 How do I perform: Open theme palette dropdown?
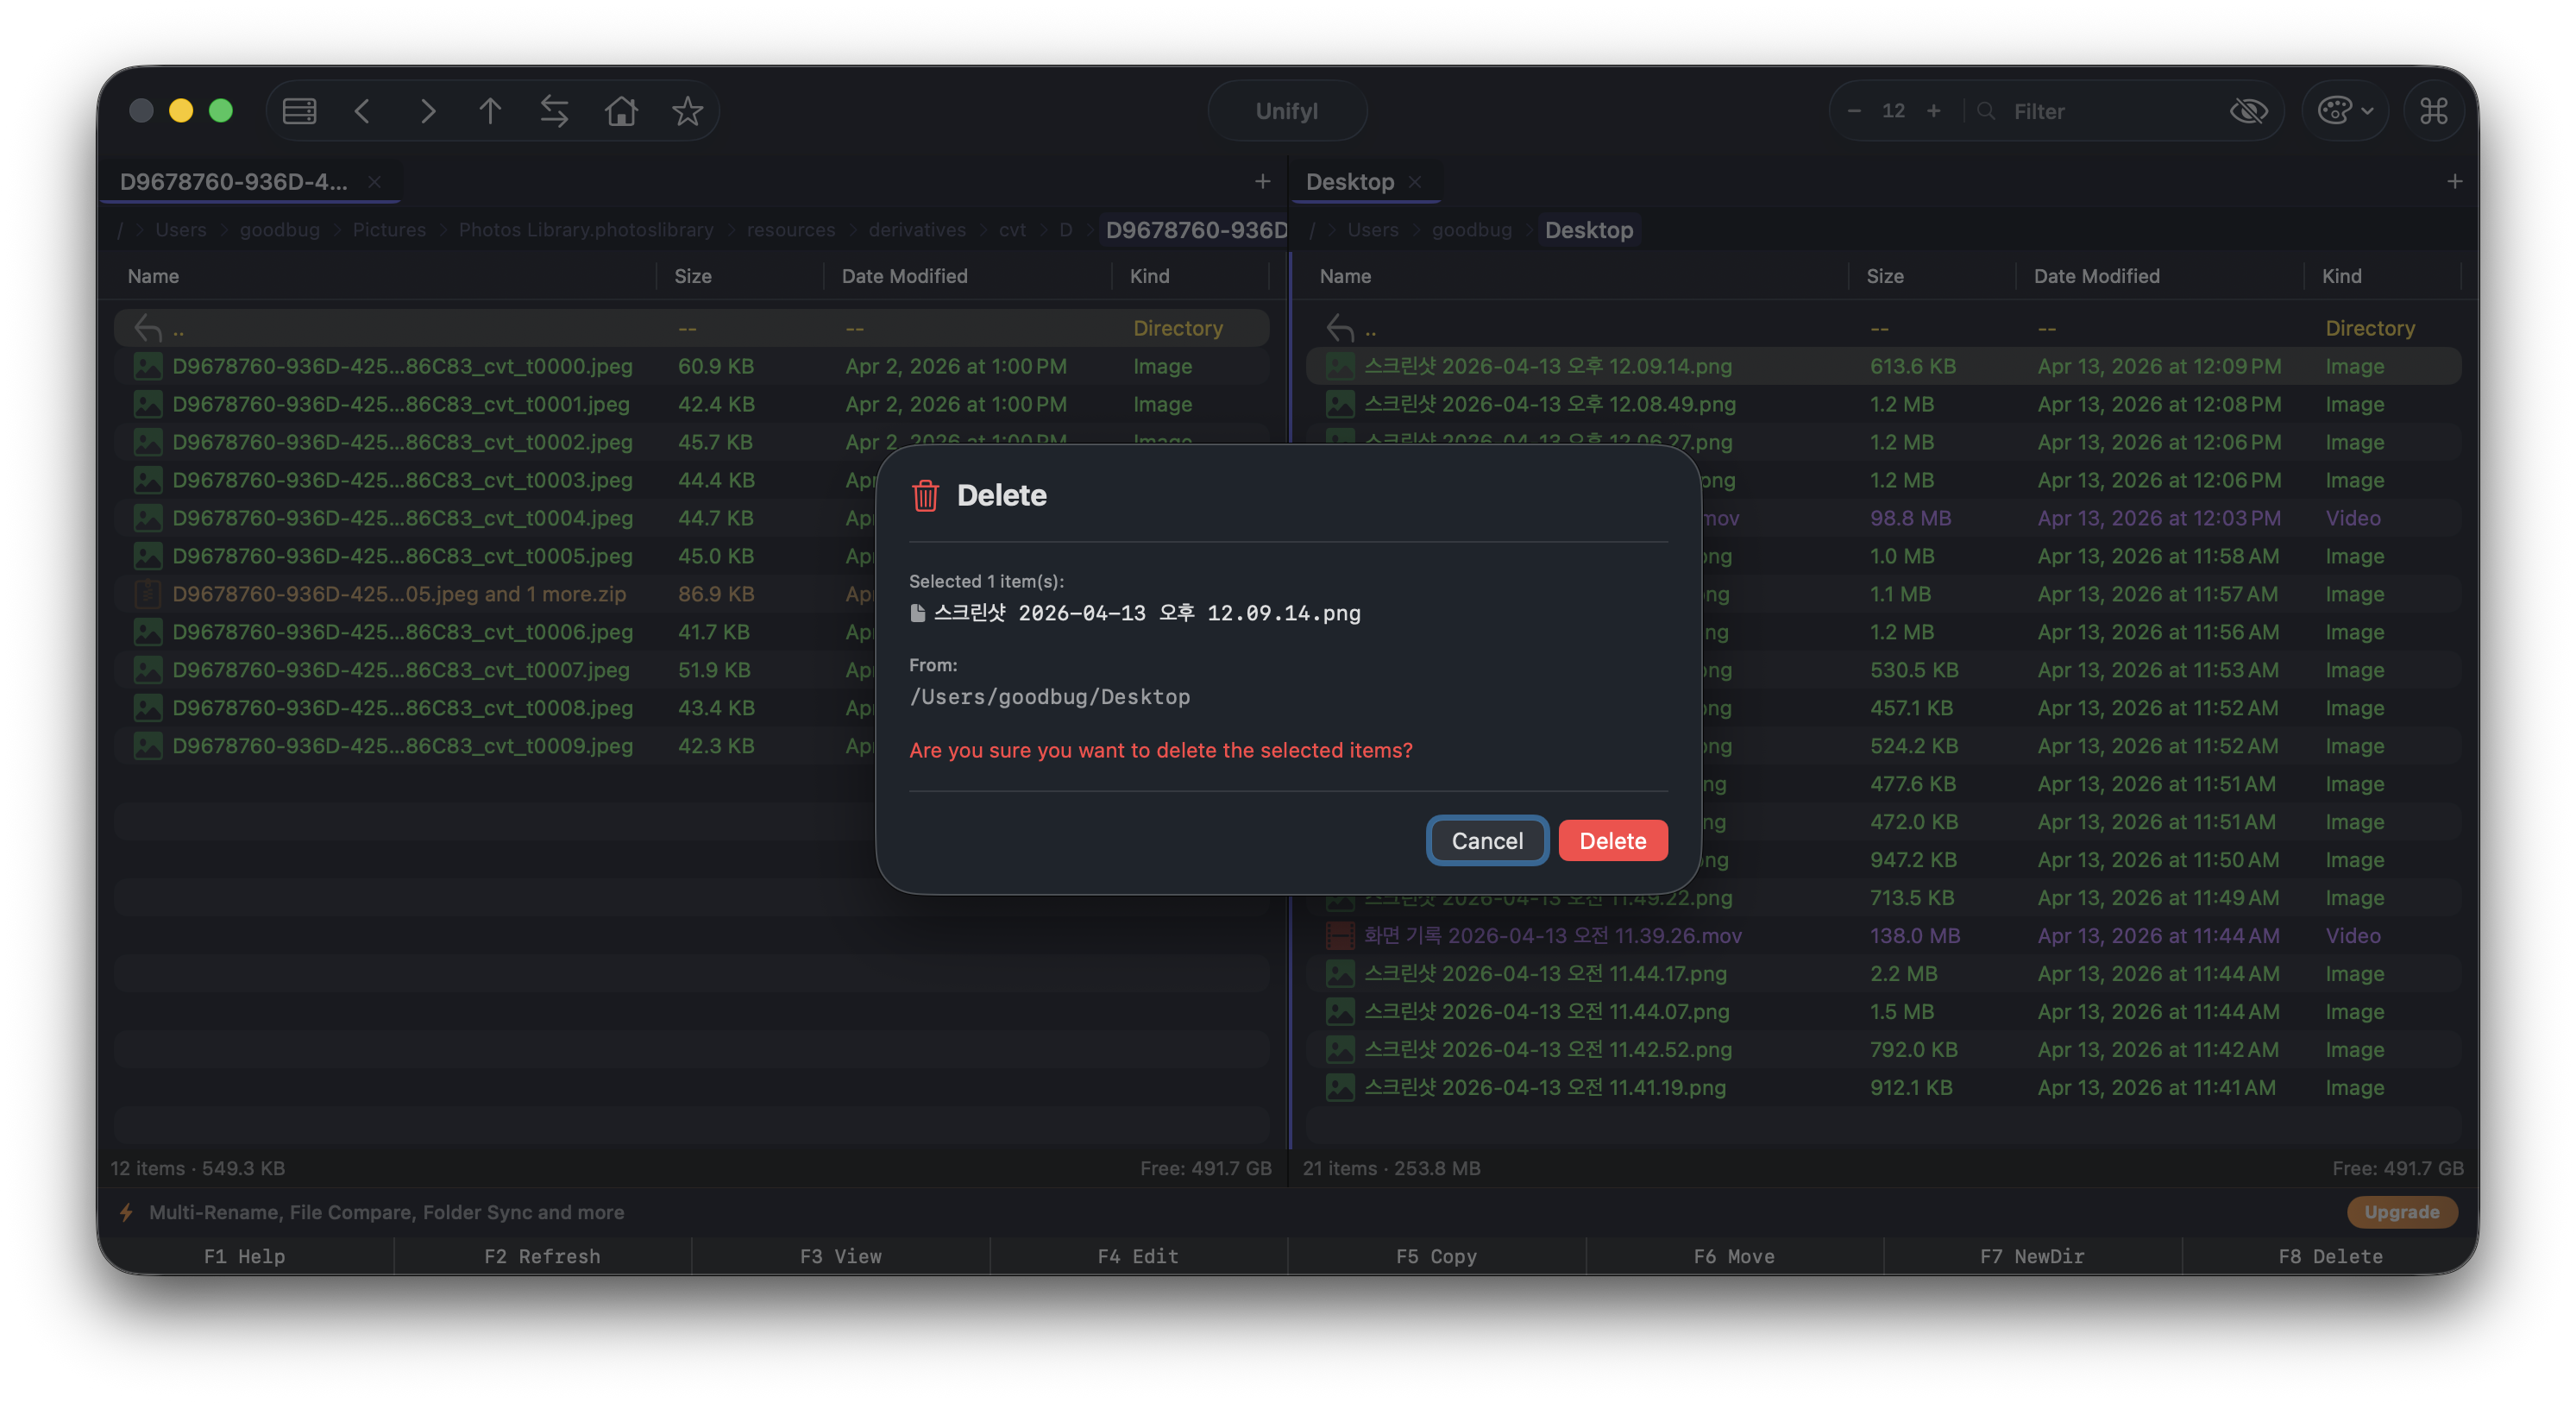pyautogui.click(x=2344, y=111)
